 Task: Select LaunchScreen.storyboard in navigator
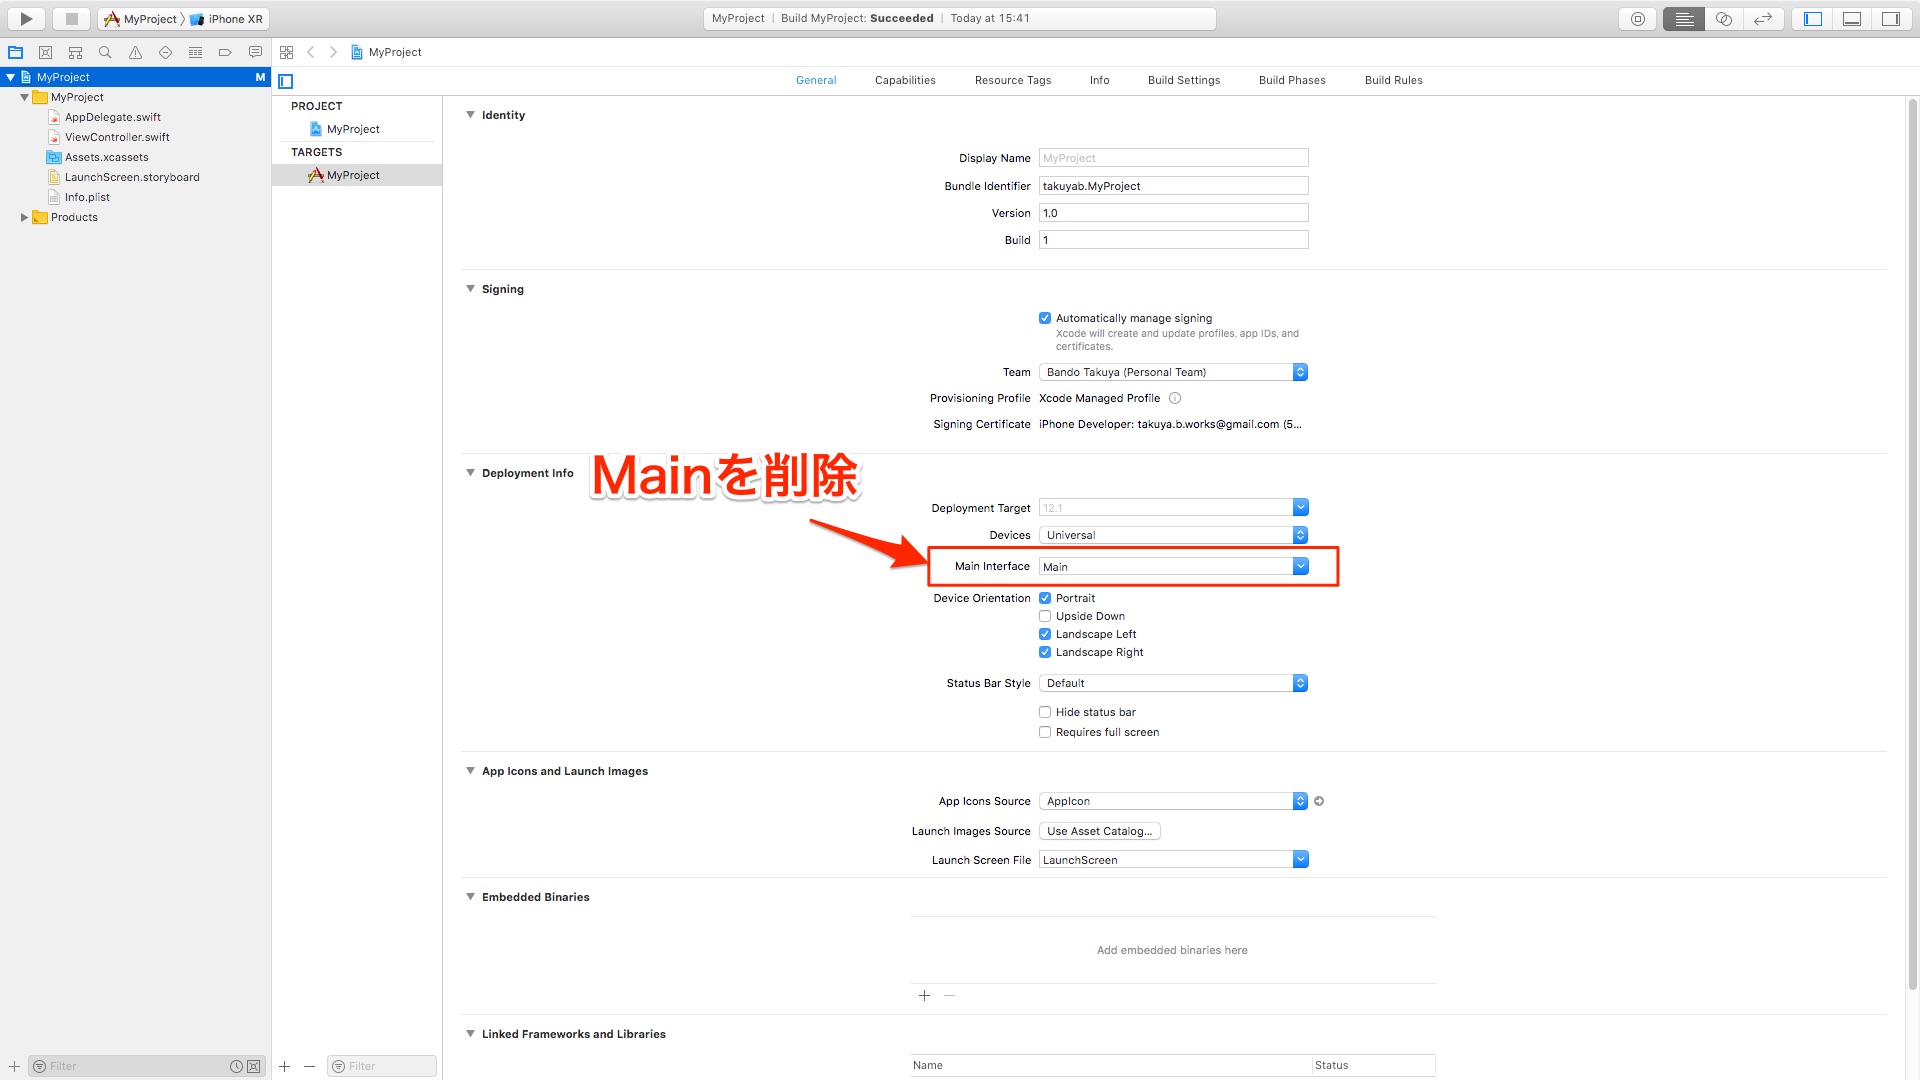coord(132,177)
